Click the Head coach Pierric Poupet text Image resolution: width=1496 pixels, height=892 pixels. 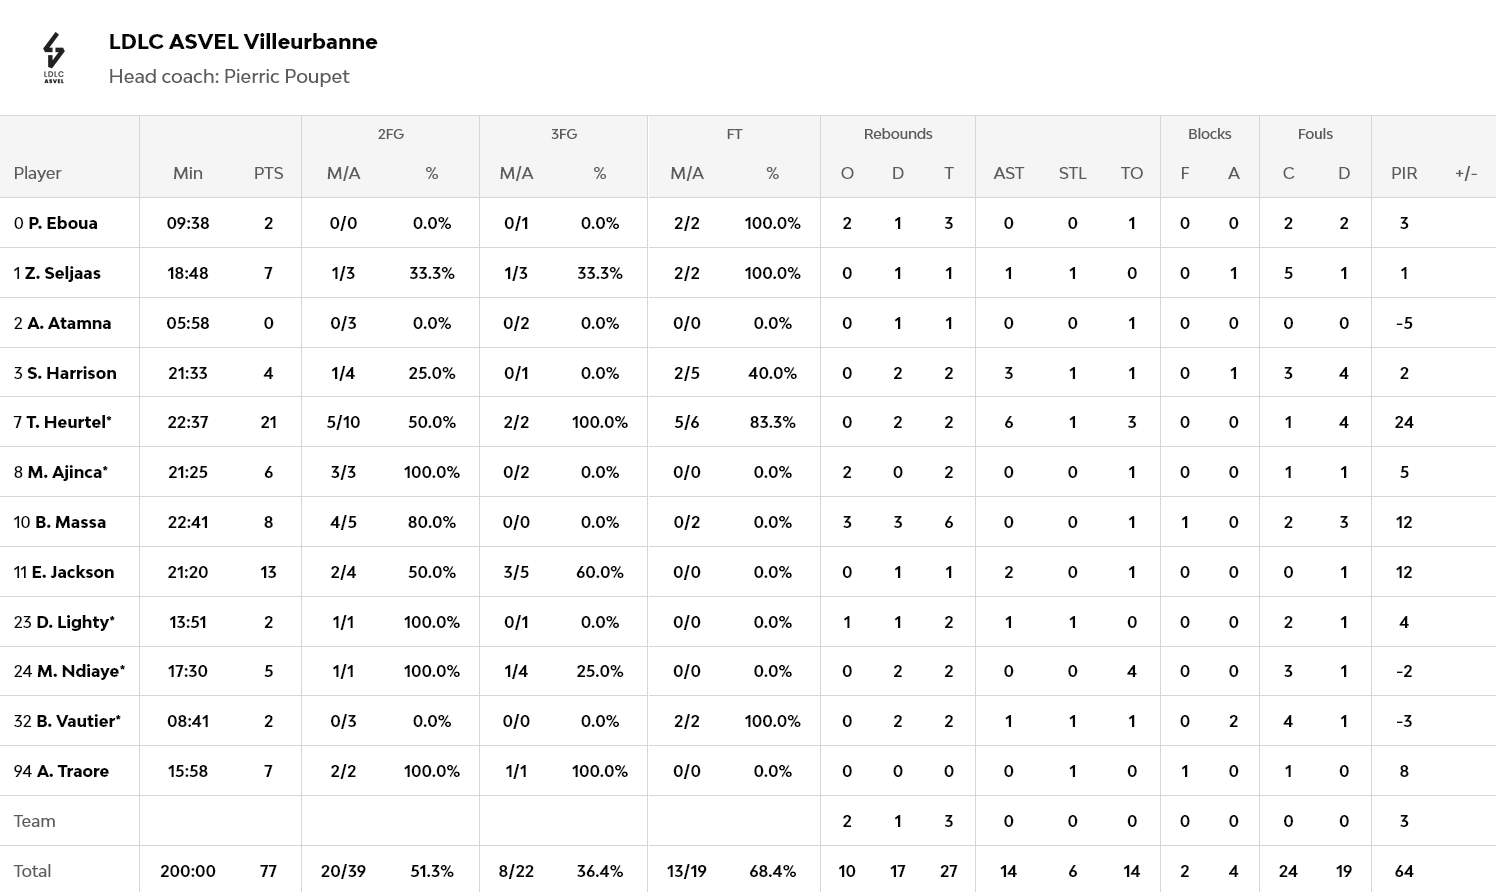pyautogui.click(x=229, y=77)
